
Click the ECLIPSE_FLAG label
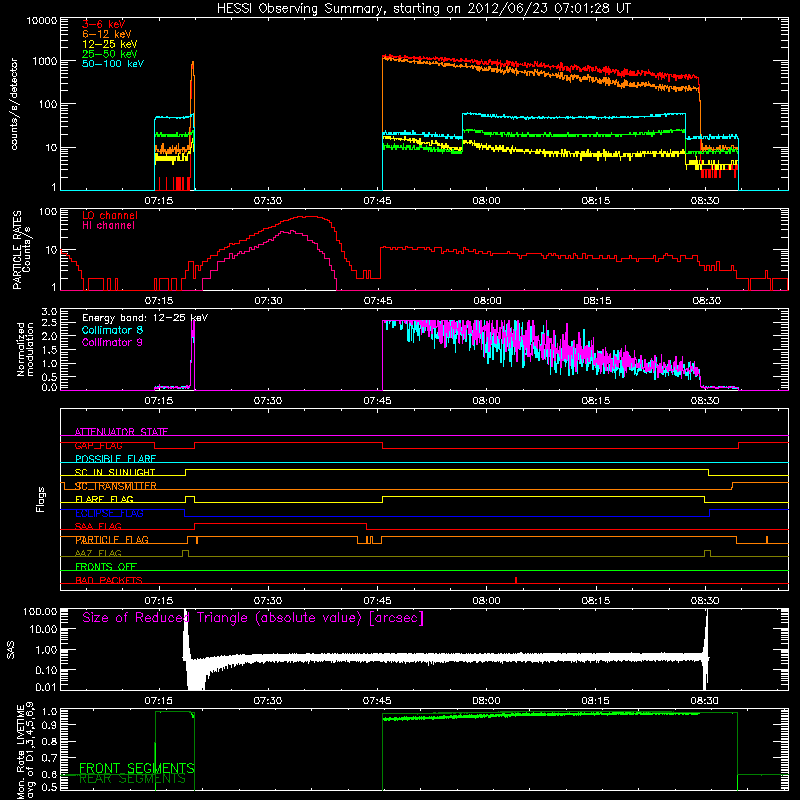pyautogui.click(x=109, y=513)
